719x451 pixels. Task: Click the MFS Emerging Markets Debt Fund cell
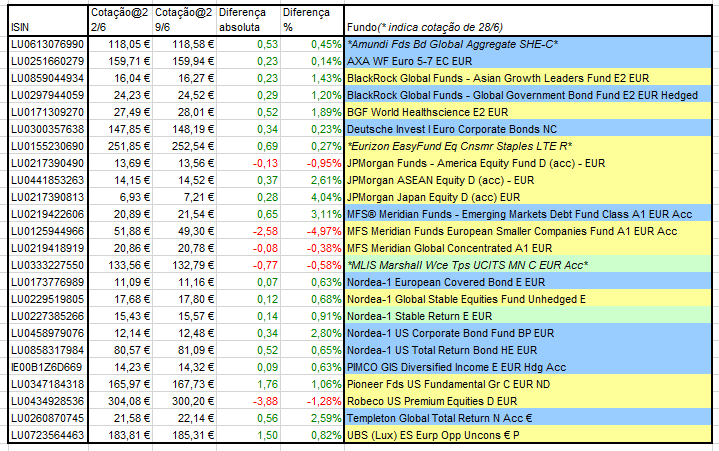(528, 214)
